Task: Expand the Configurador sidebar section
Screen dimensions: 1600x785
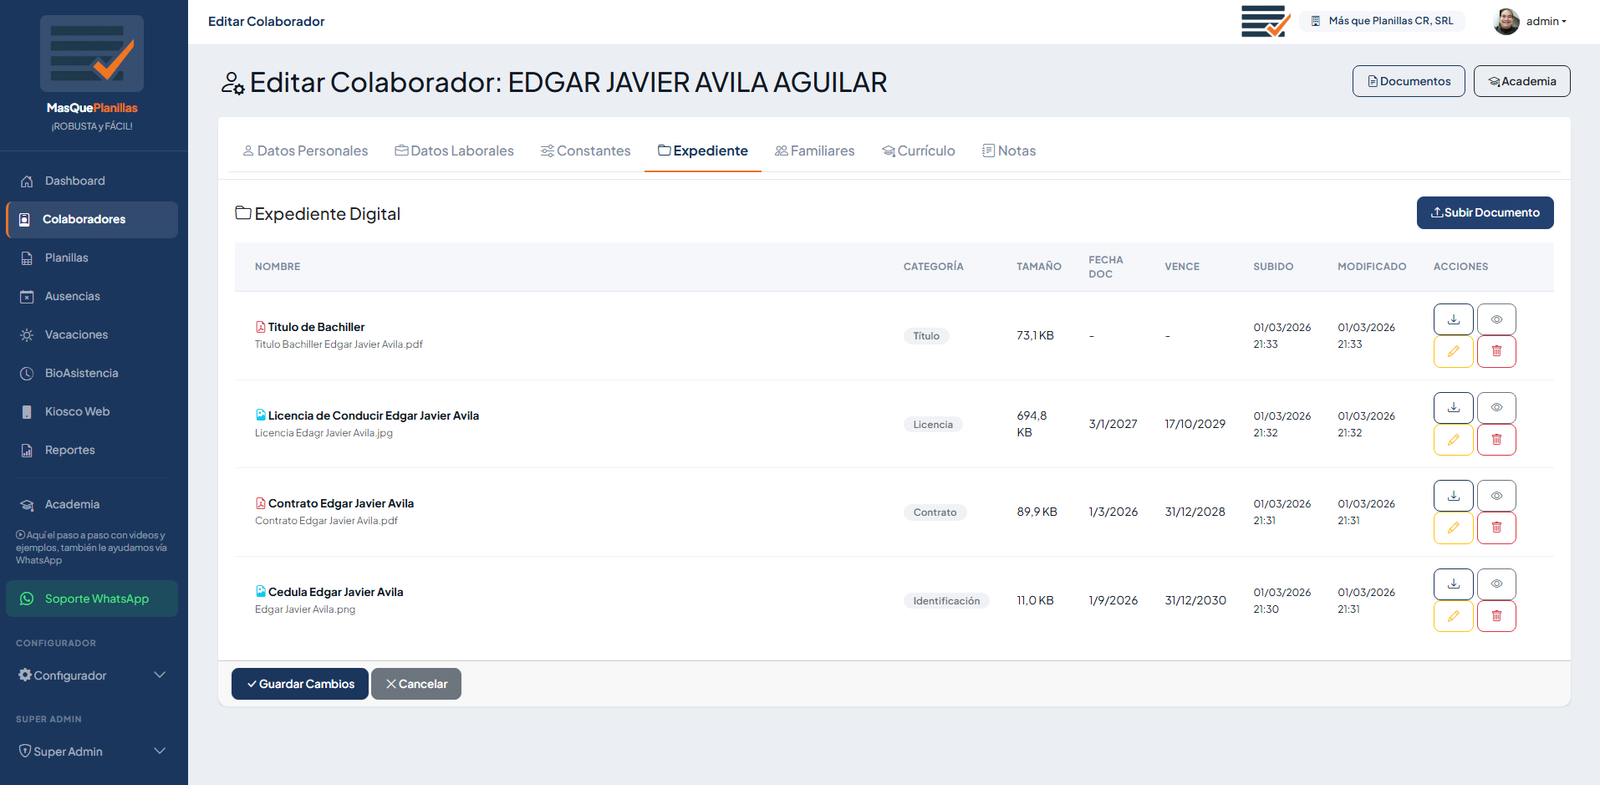Action: click(x=92, y=675)
